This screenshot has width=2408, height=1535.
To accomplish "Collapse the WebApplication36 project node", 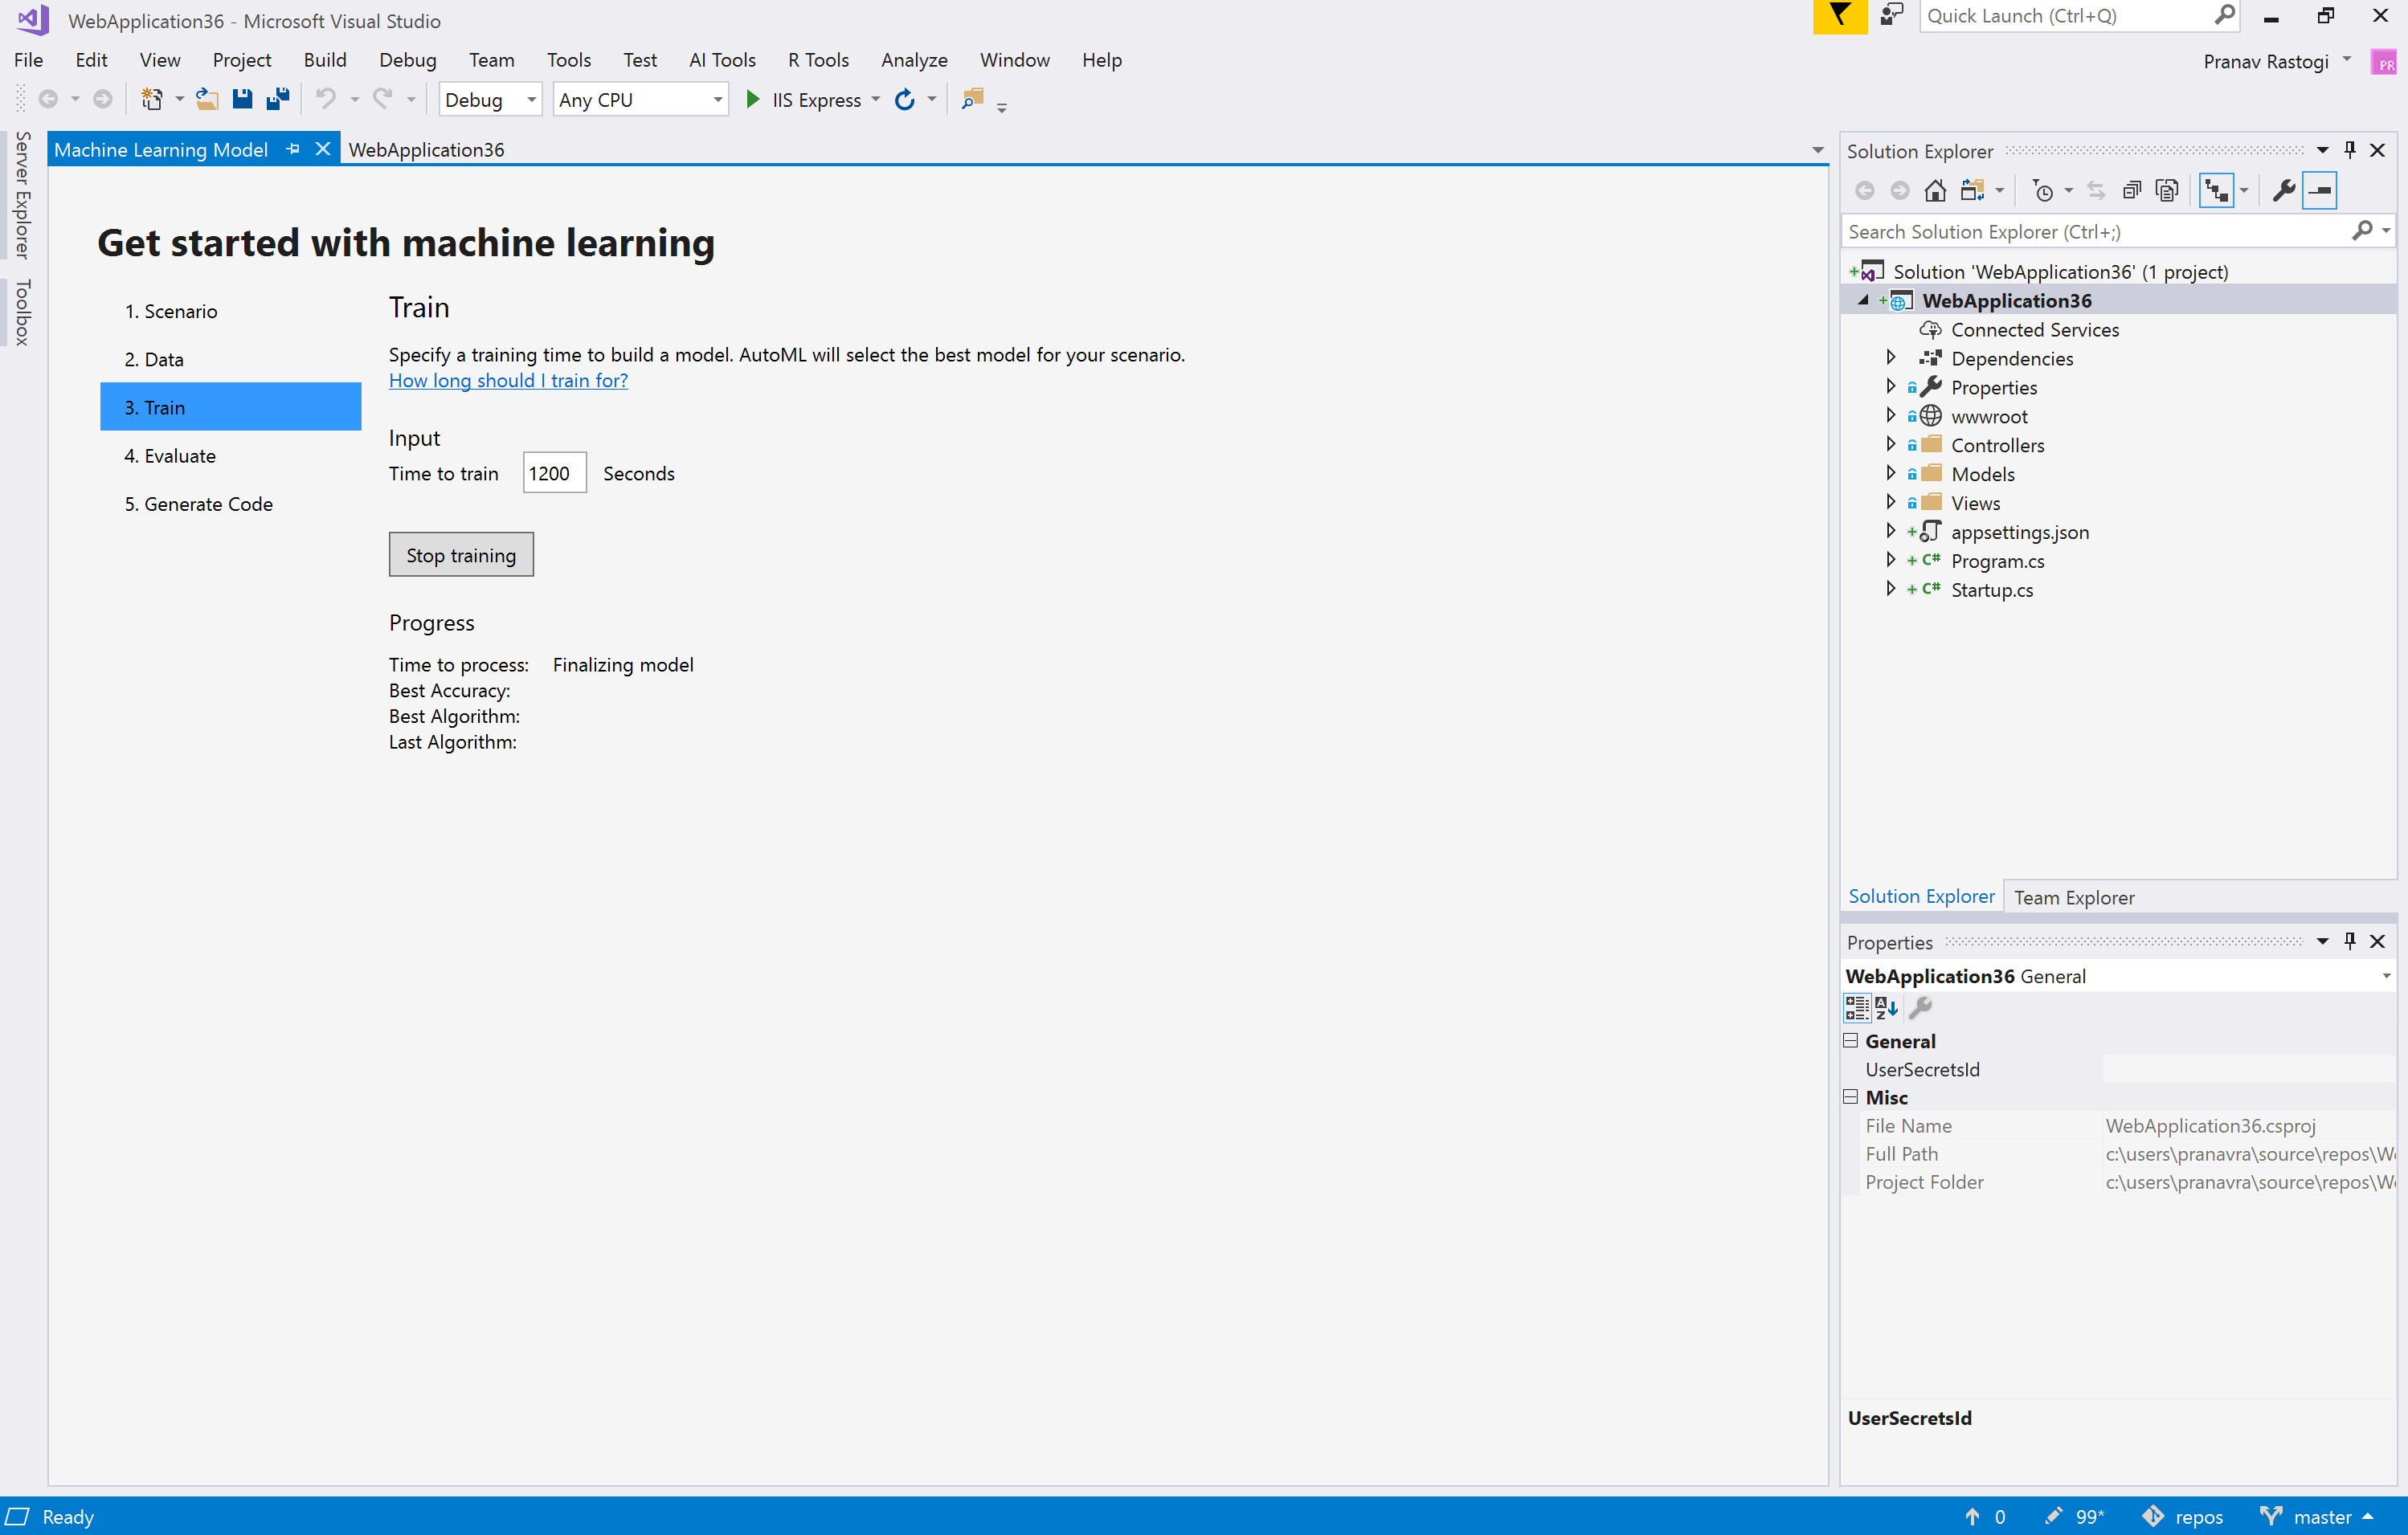I will tap(1863, 300).
